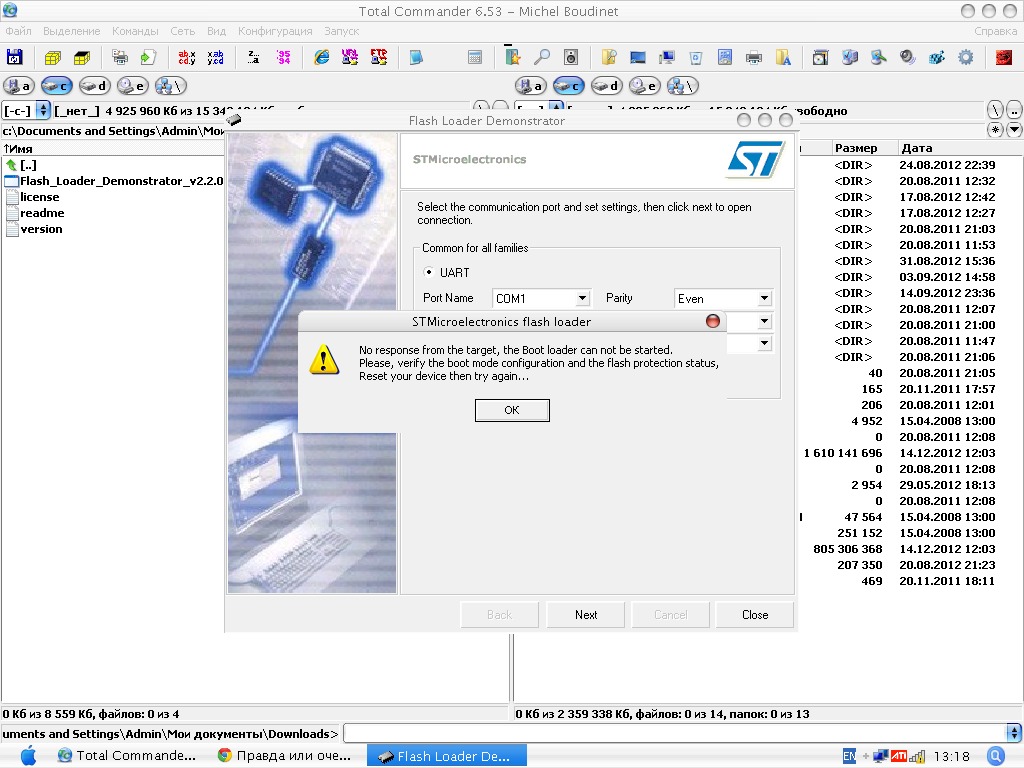The height and width of the screenshot is (768, 1024).
Task: Switch right panel to drive d
Action: click(x=607, y=86)
